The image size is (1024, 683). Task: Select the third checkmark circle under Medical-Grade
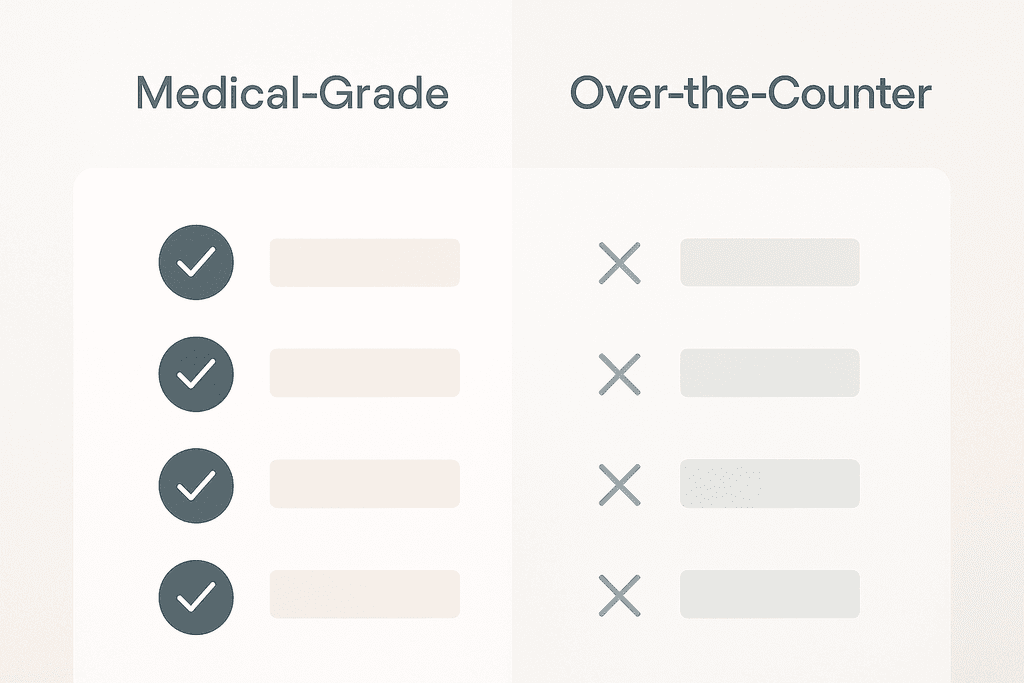click(x=196, y=484)
